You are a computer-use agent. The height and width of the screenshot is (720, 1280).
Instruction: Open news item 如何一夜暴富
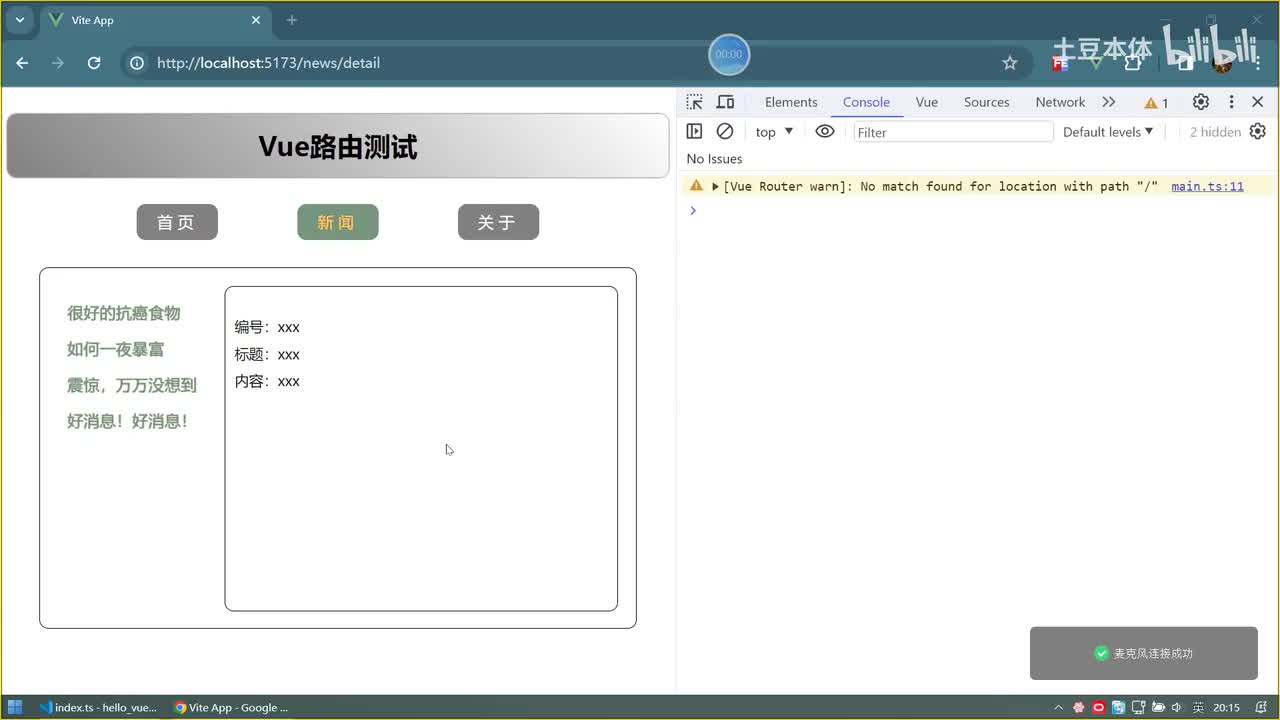tap(115, 349)
